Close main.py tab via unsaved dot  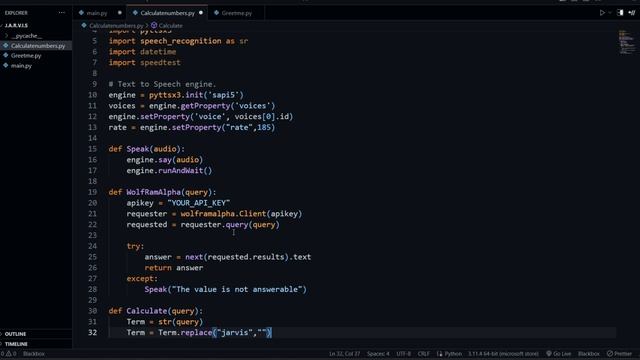[120, 13]
